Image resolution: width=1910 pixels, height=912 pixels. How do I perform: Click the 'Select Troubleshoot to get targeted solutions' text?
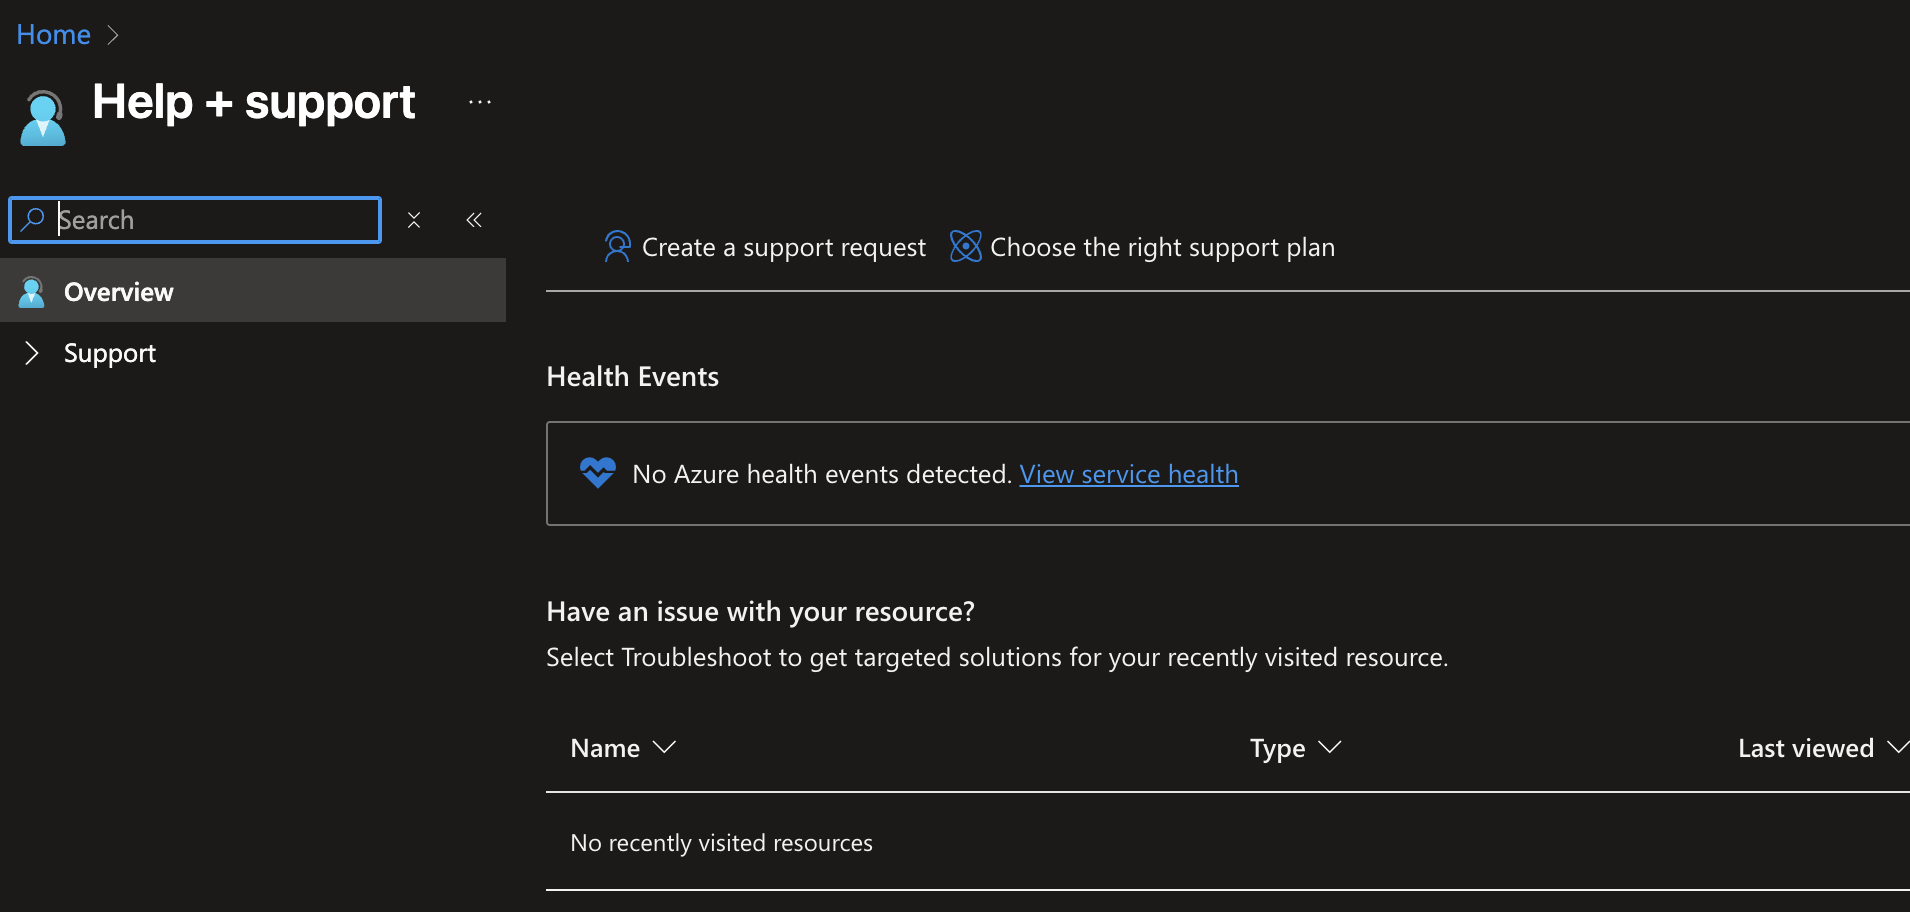tap(997, 657)
